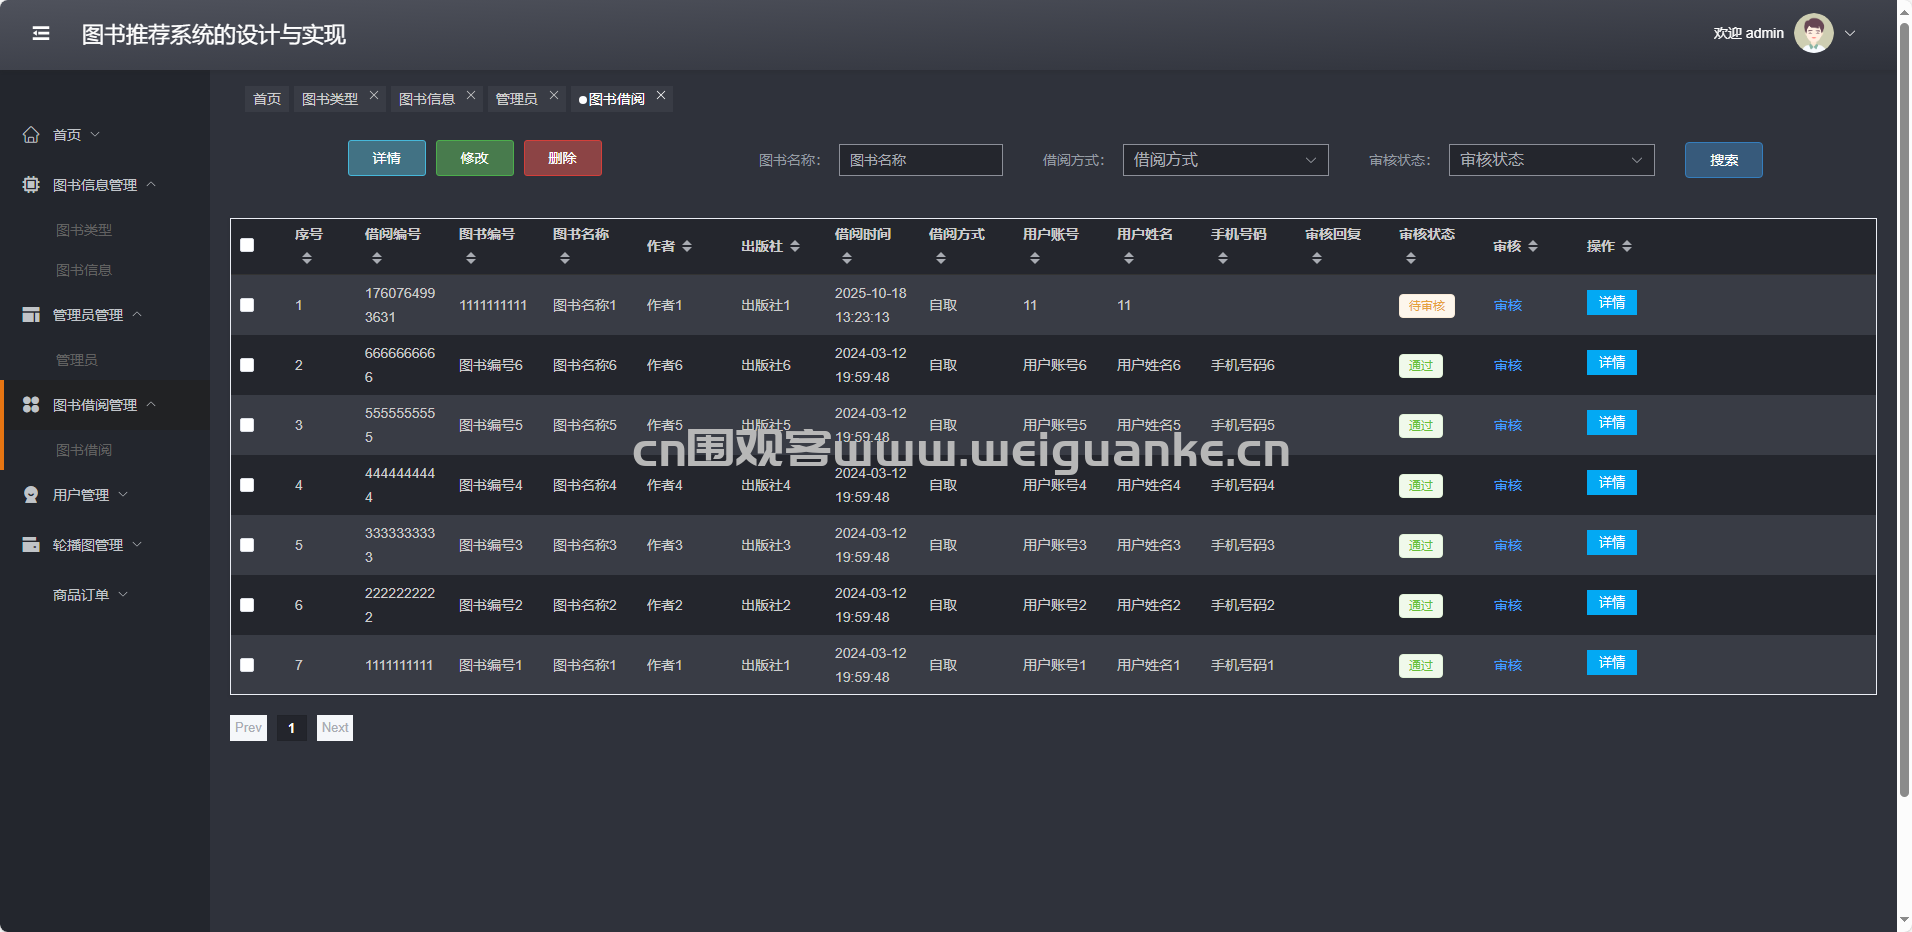This screenshot has height=932, width=1912.
Task: Sort table by 出版社 column arrows
Action: pos(795,246)
